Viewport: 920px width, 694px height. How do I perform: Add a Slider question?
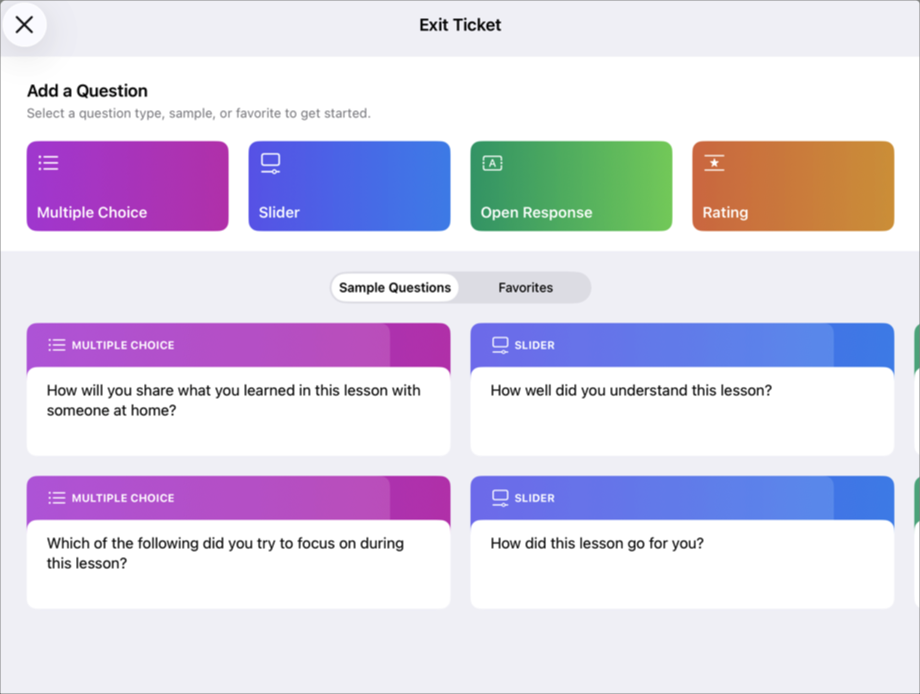pos(349,186)
